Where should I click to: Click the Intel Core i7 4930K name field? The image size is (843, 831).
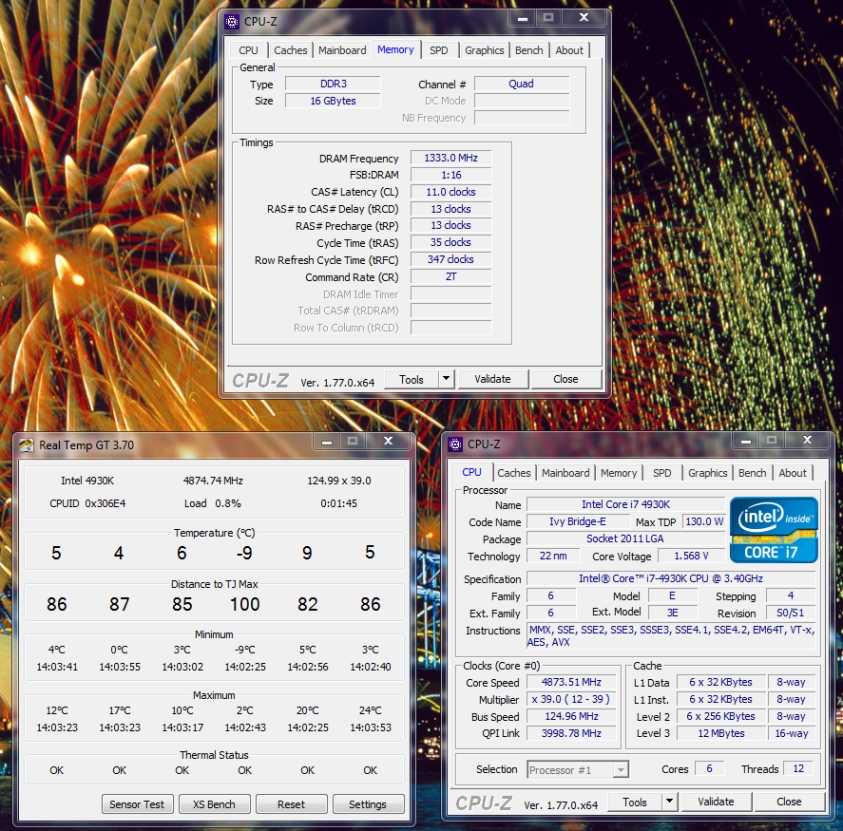pos(626,504)
